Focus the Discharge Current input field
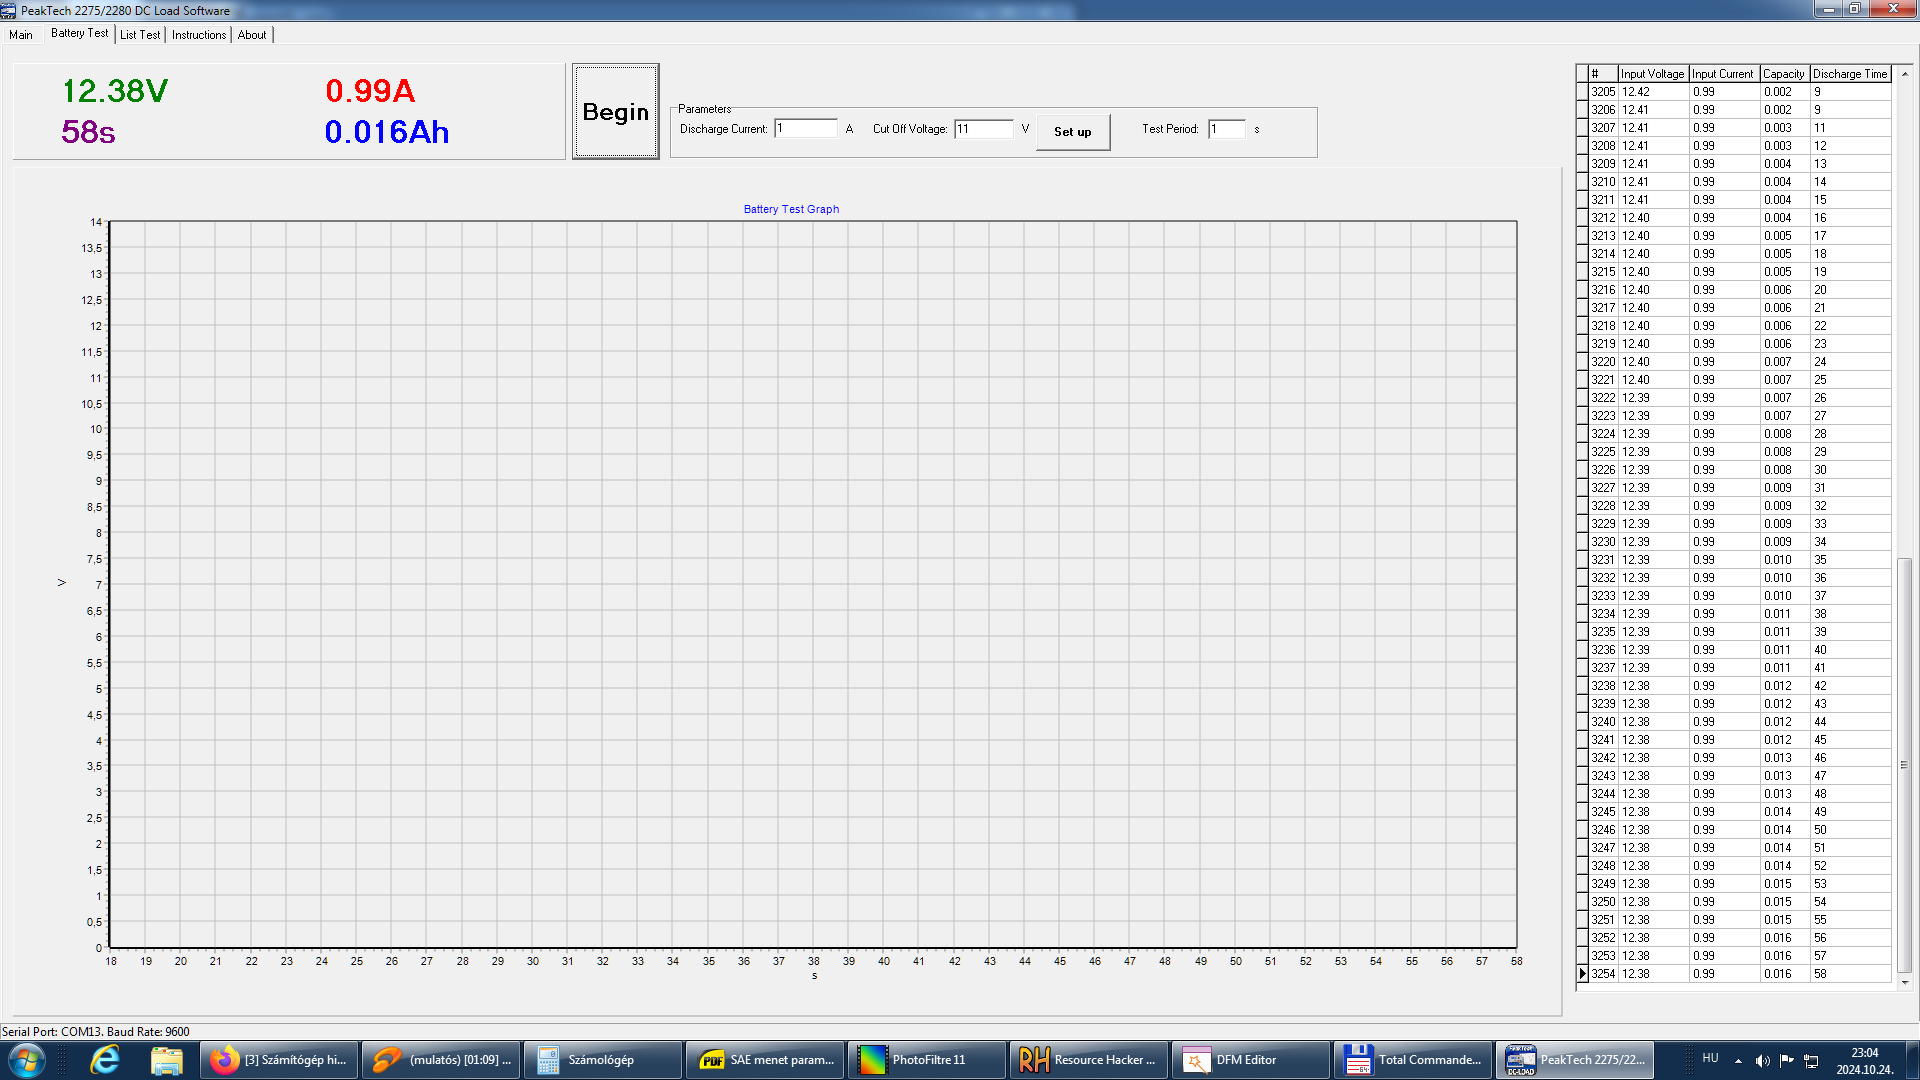The height and width of the screenshot is (1080, 1920). point(805,129)
